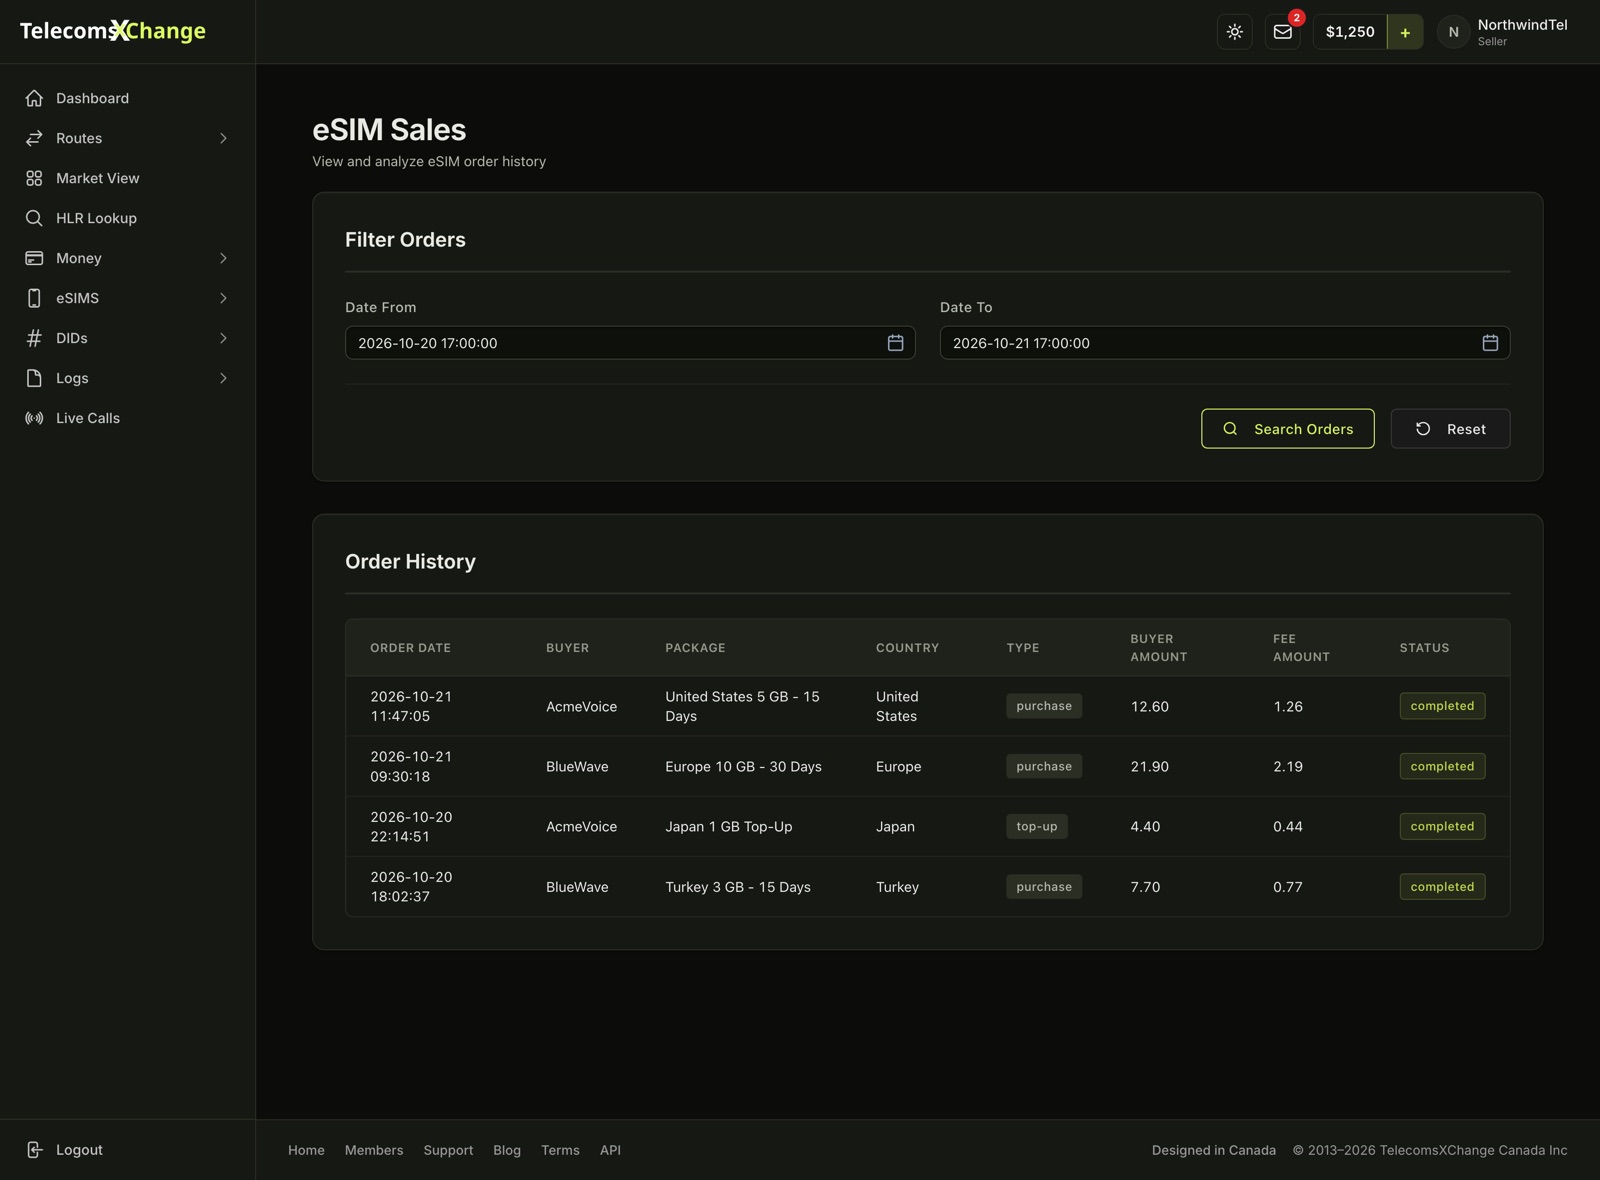This screenshot has width=1600, height=1180.
Task: Click the Routes arrows icon
Action: coord(34,138)
